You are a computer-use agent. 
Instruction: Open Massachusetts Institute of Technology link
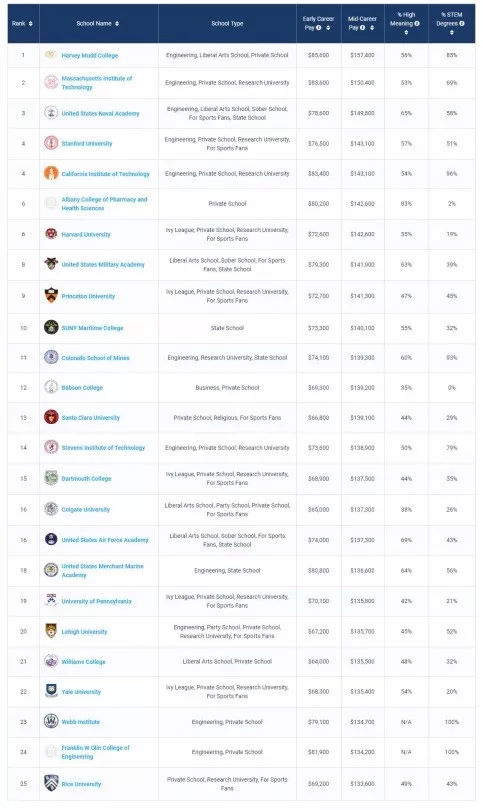(97, 83)
